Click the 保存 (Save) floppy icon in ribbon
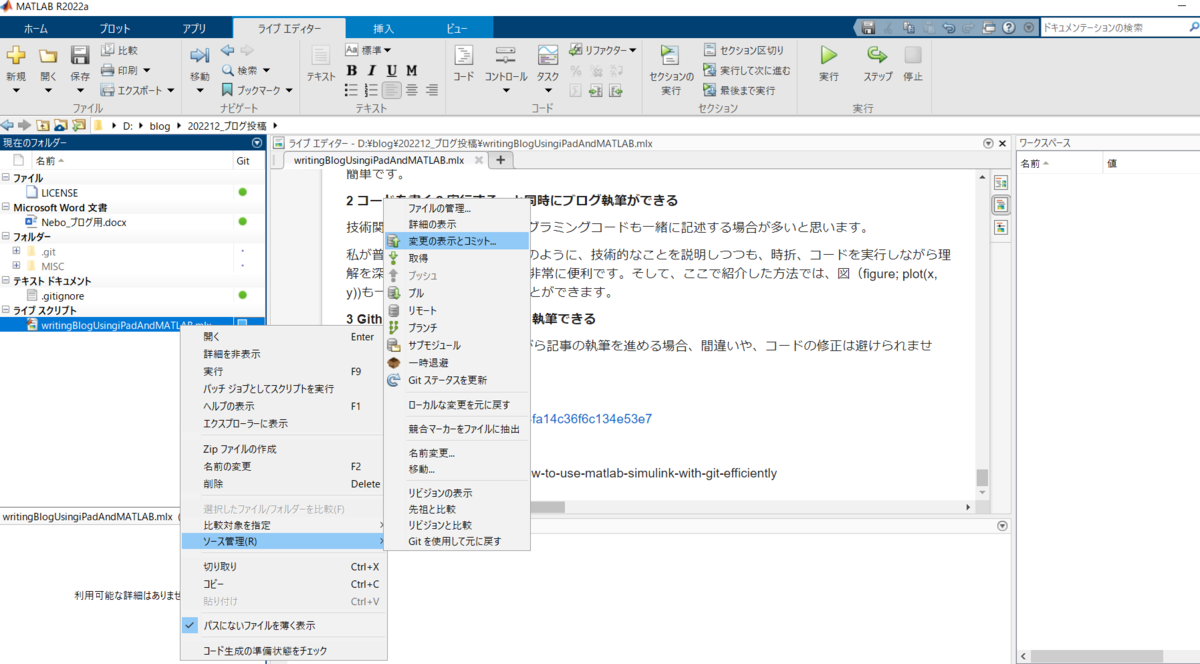Image resolution: width=1200 pixels, height=664 pixels. [80, 55]
